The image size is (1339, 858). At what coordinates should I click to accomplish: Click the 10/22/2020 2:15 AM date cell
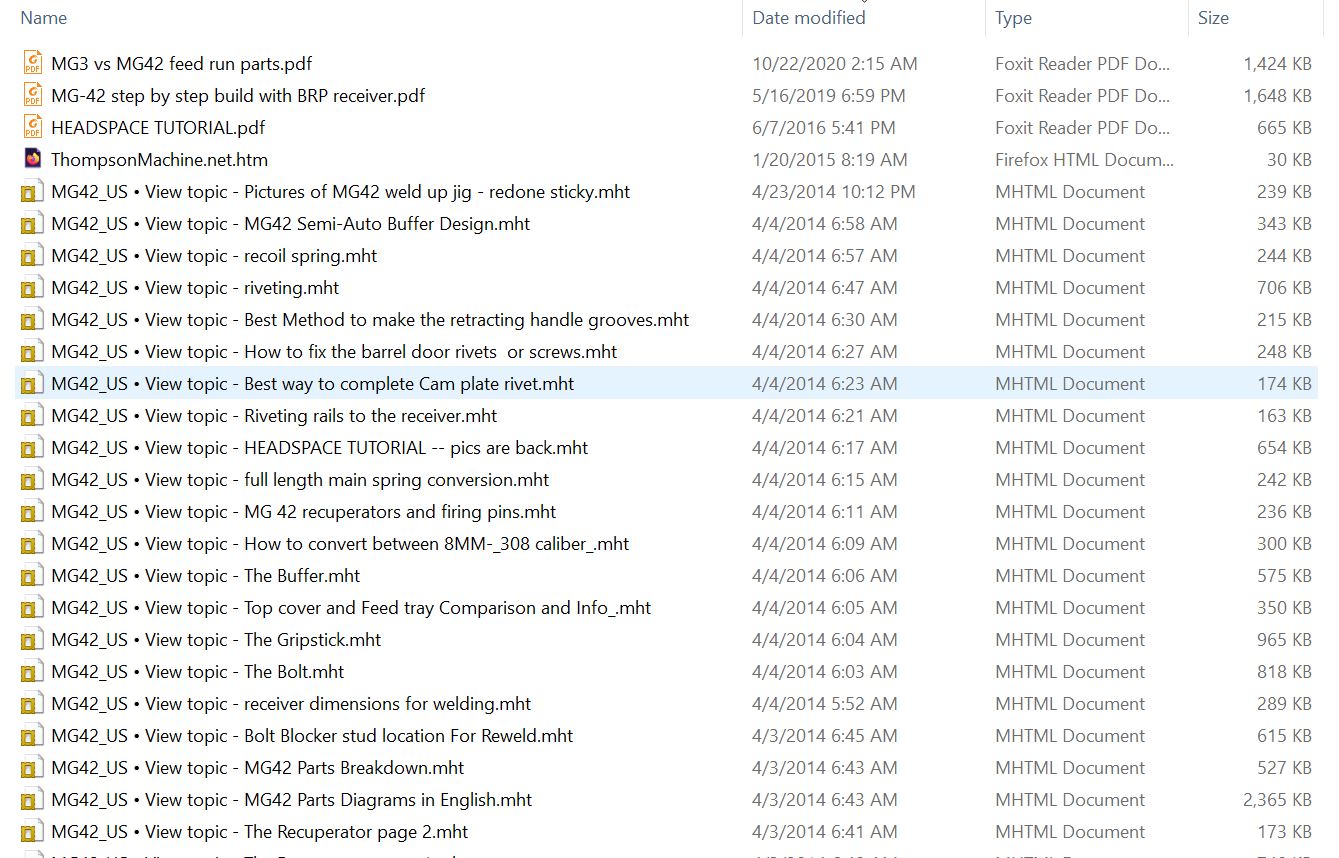click(x=835, y=63)
